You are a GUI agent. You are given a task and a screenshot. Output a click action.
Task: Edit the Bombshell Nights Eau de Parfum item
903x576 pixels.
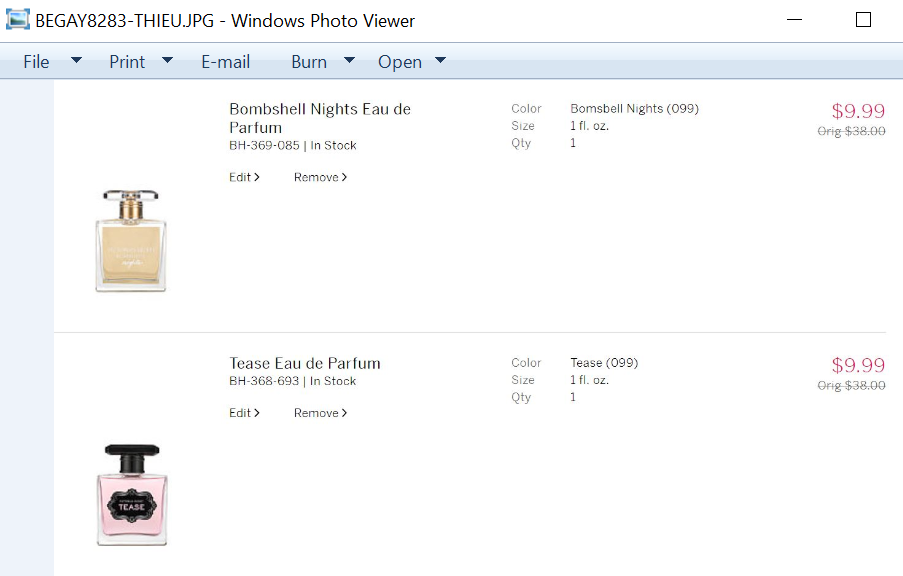pos(244,177)
